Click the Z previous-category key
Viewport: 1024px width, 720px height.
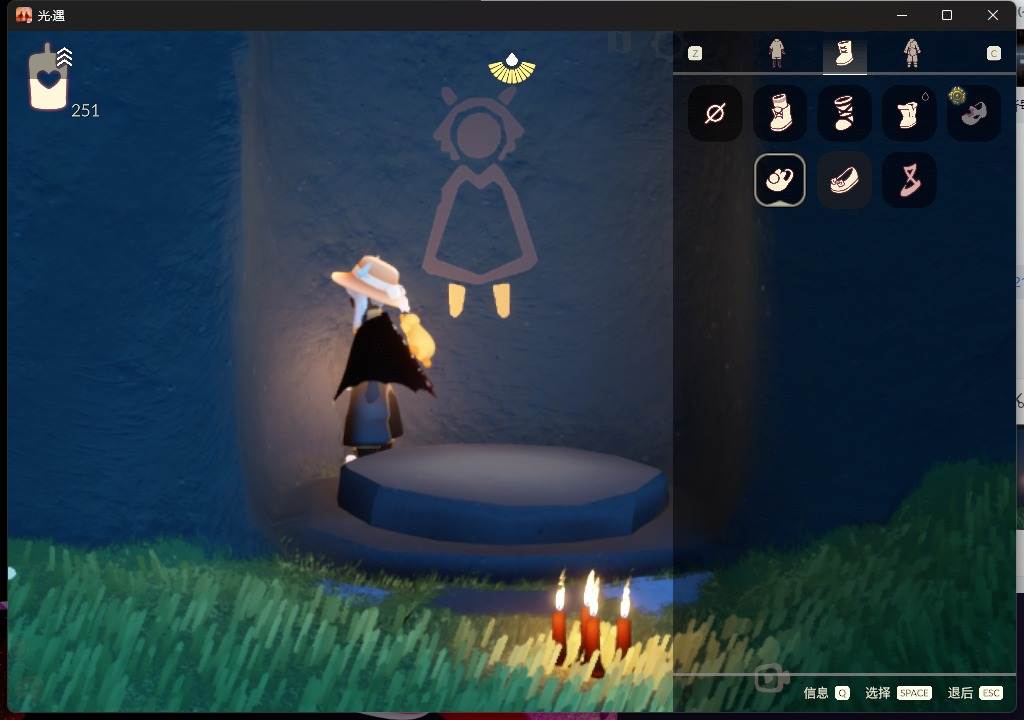coord(695,54)
